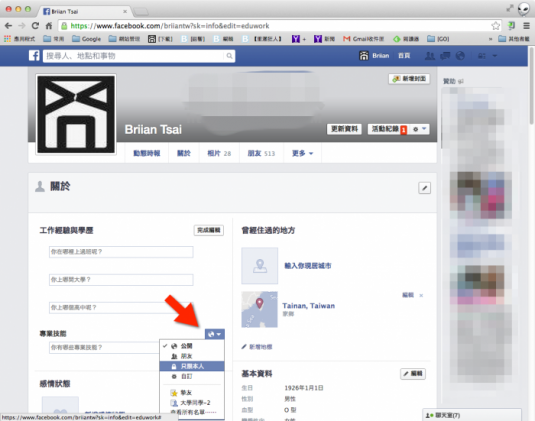Image resolution: width=535 pixels, height=421 pixels.
Task: Open the Google bookmarks folder
Action: pyautogui.click(x=87, y=39)
